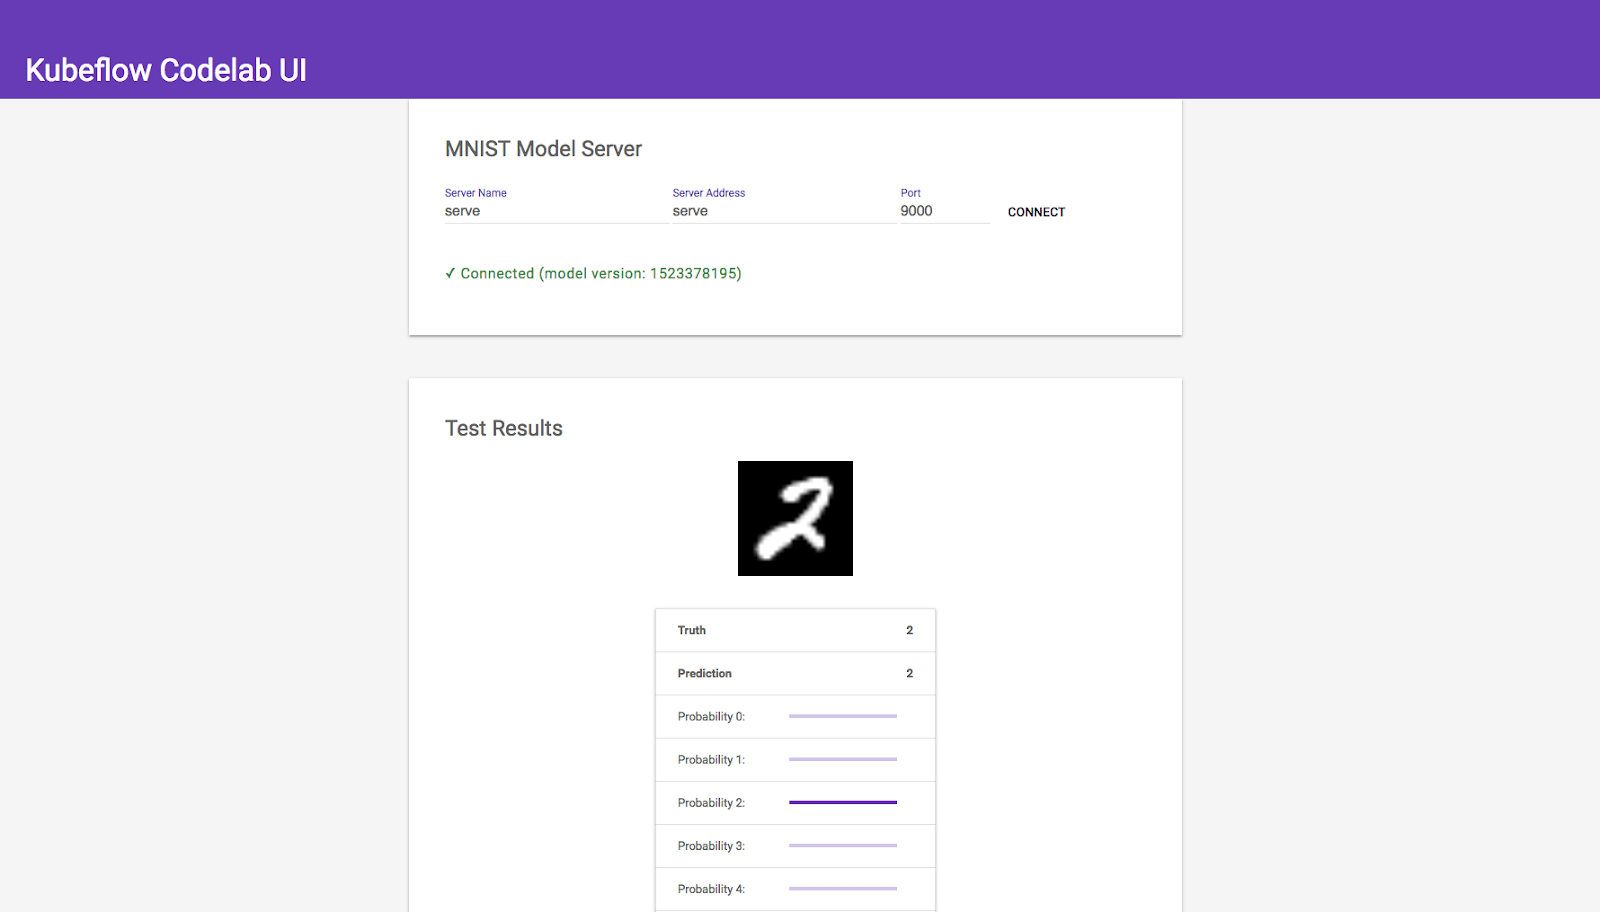Click the Server Name label

click(x=476, y=193)
